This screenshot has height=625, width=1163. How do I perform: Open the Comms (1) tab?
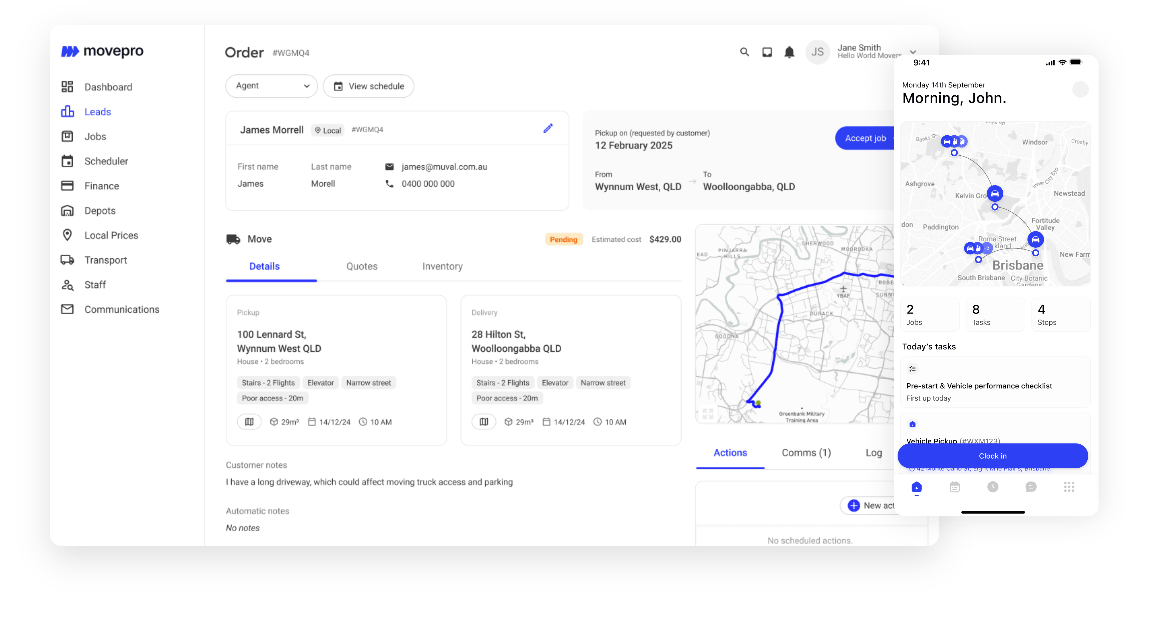pos(806,453)
